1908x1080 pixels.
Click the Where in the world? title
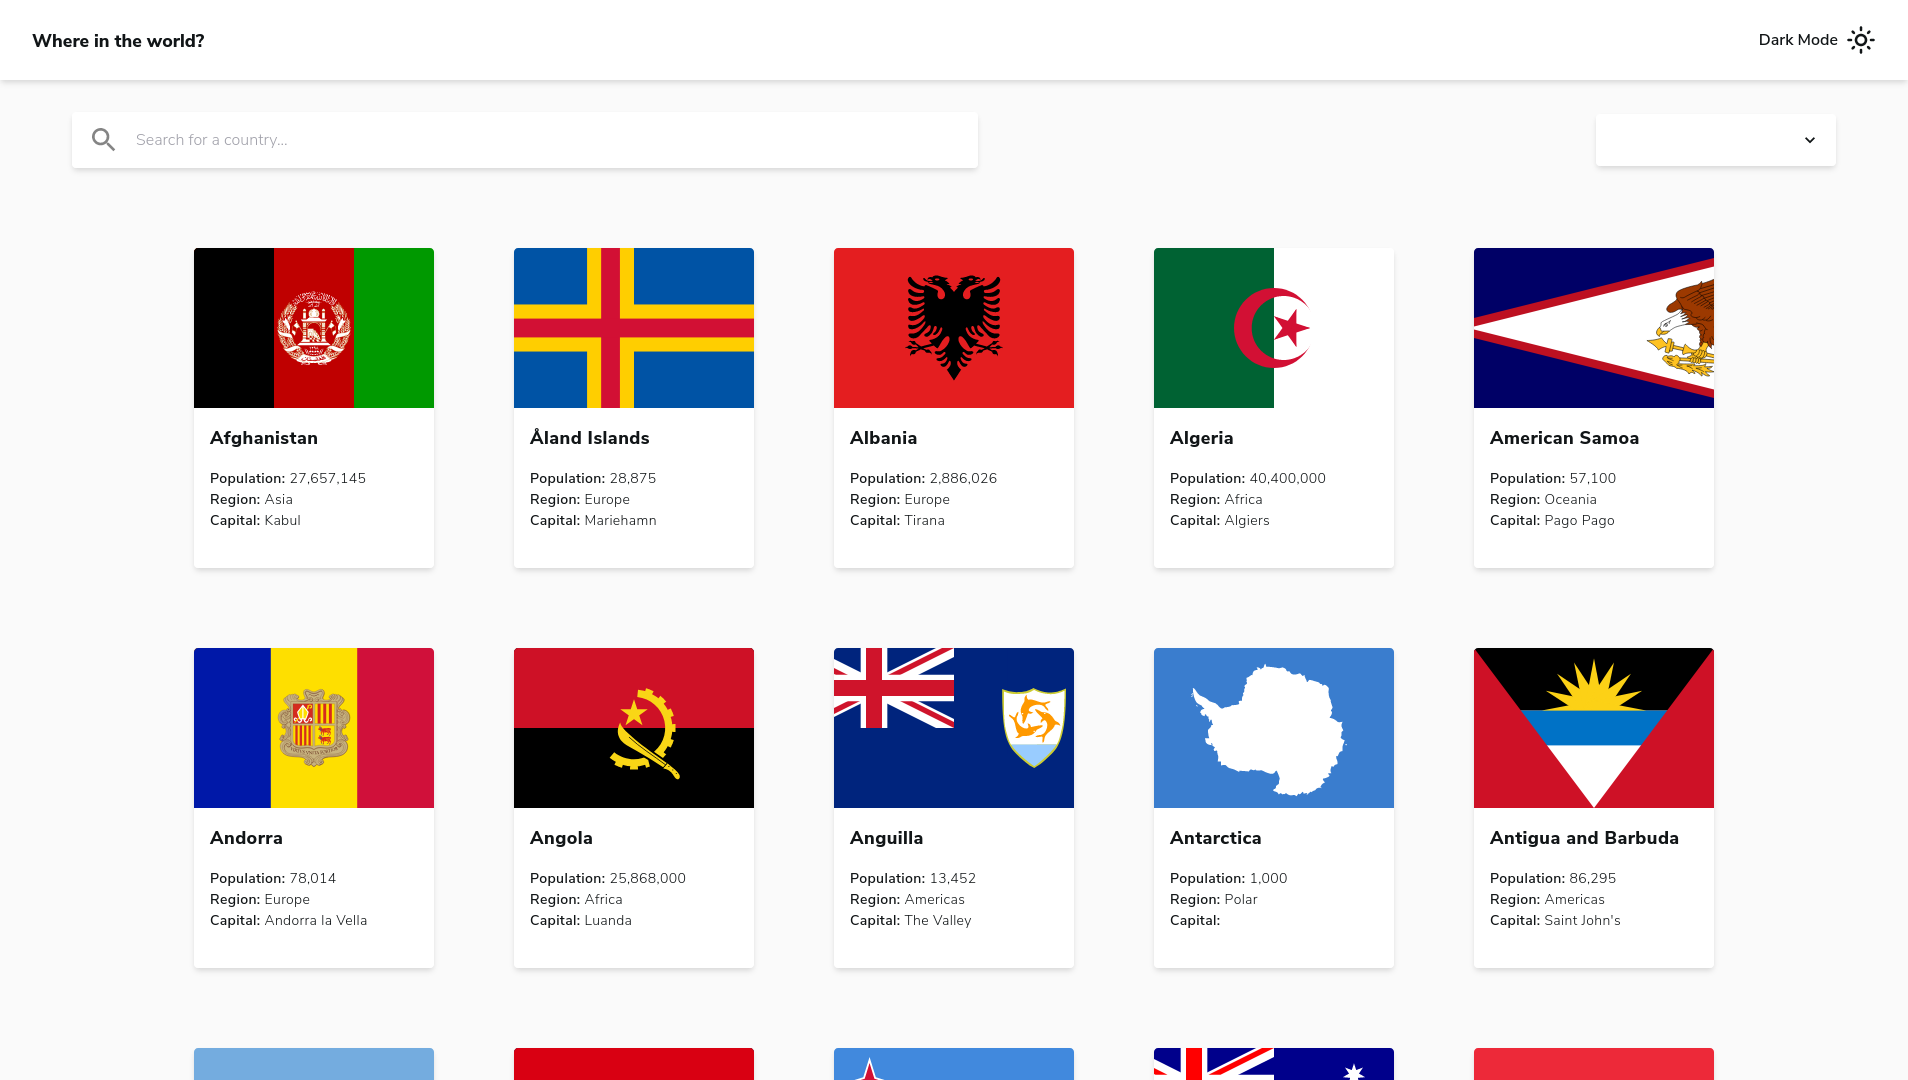click(118, 41)
